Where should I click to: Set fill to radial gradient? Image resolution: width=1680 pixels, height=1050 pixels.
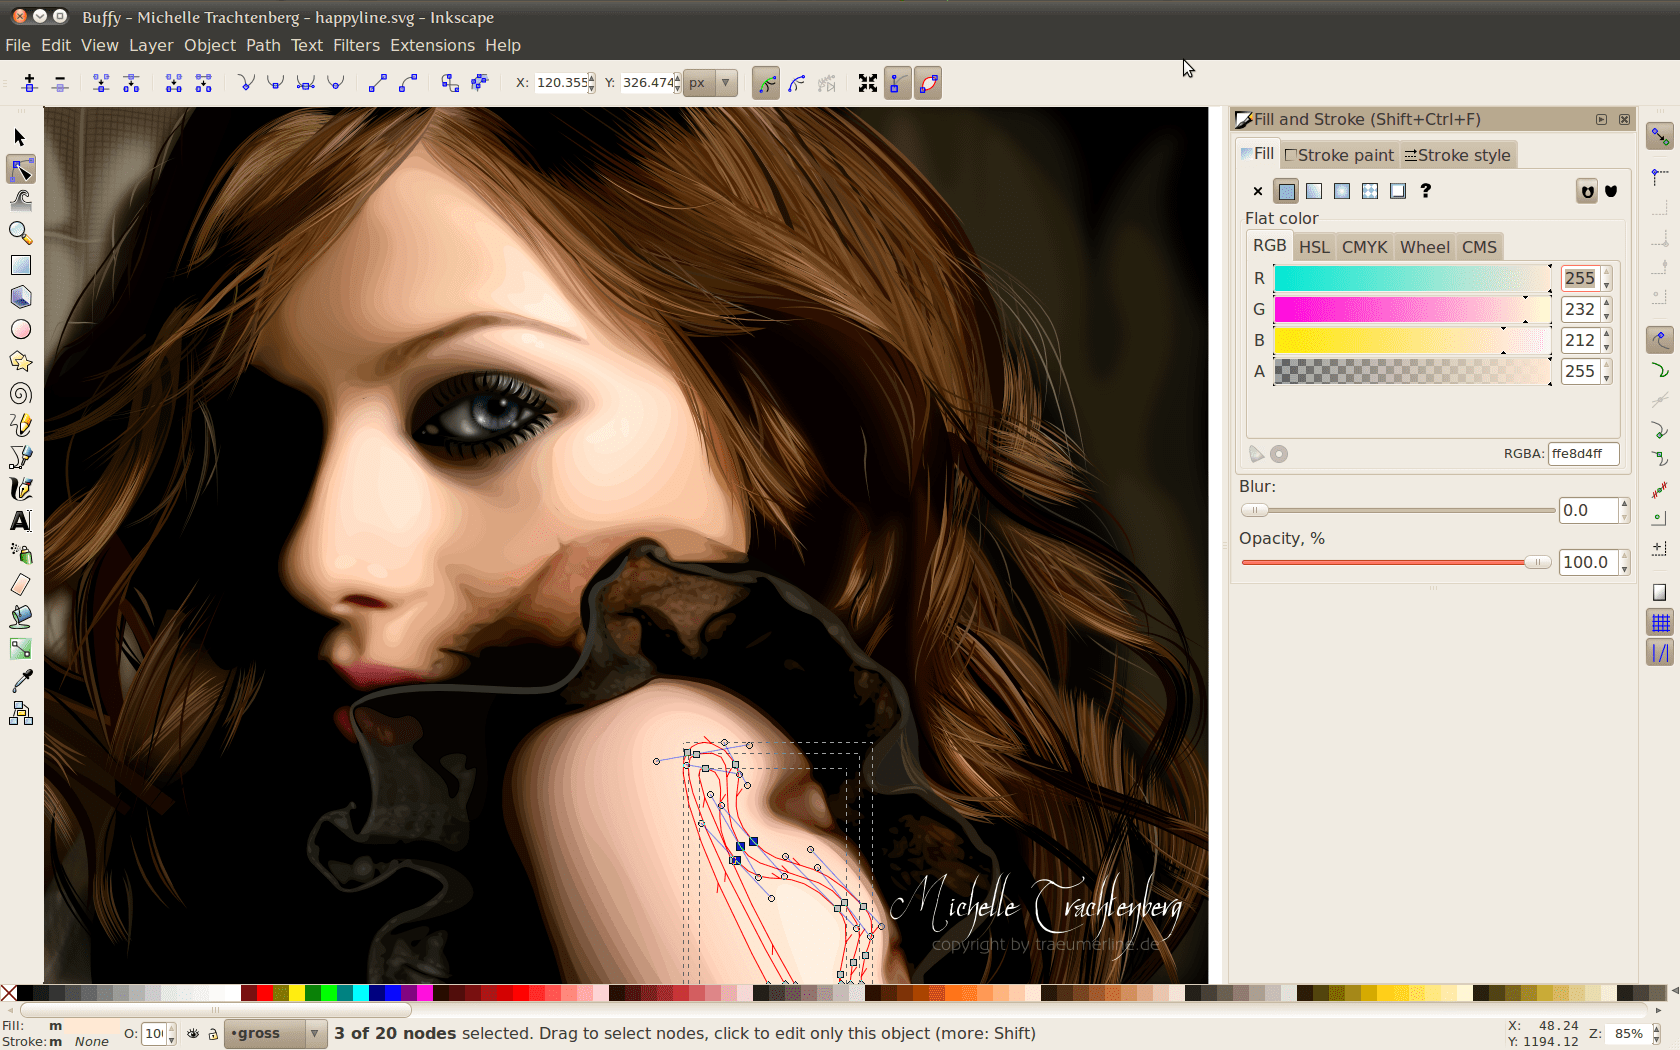point(1342,191)
